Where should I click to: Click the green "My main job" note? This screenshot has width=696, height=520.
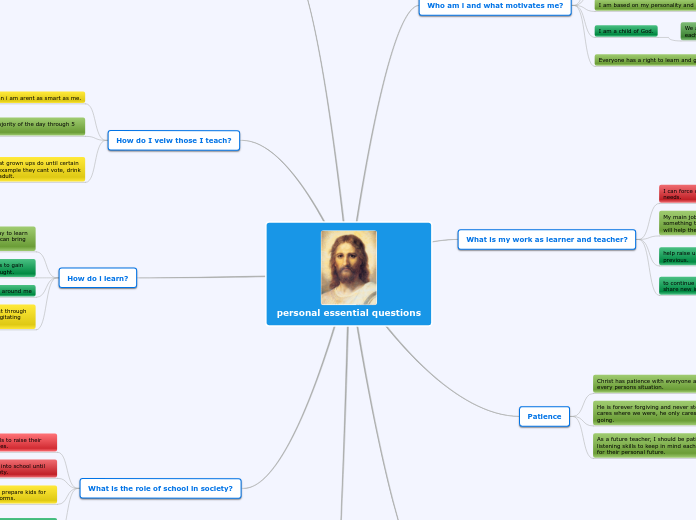pyautogui.click(x=678, y=223)
